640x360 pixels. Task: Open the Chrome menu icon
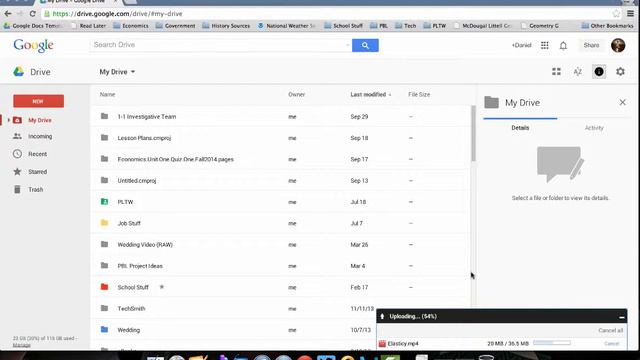tap(631, 13)
